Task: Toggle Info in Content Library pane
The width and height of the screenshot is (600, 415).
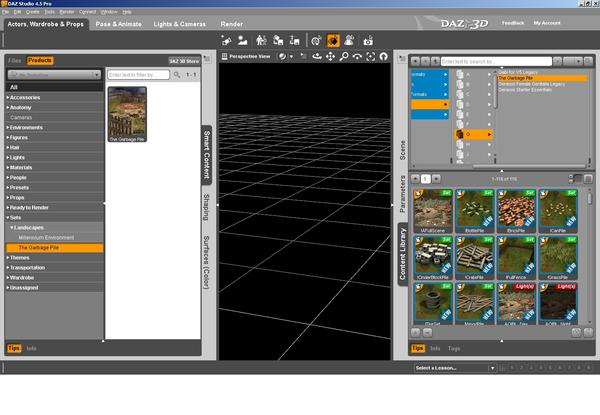Action: click(435, 348)
